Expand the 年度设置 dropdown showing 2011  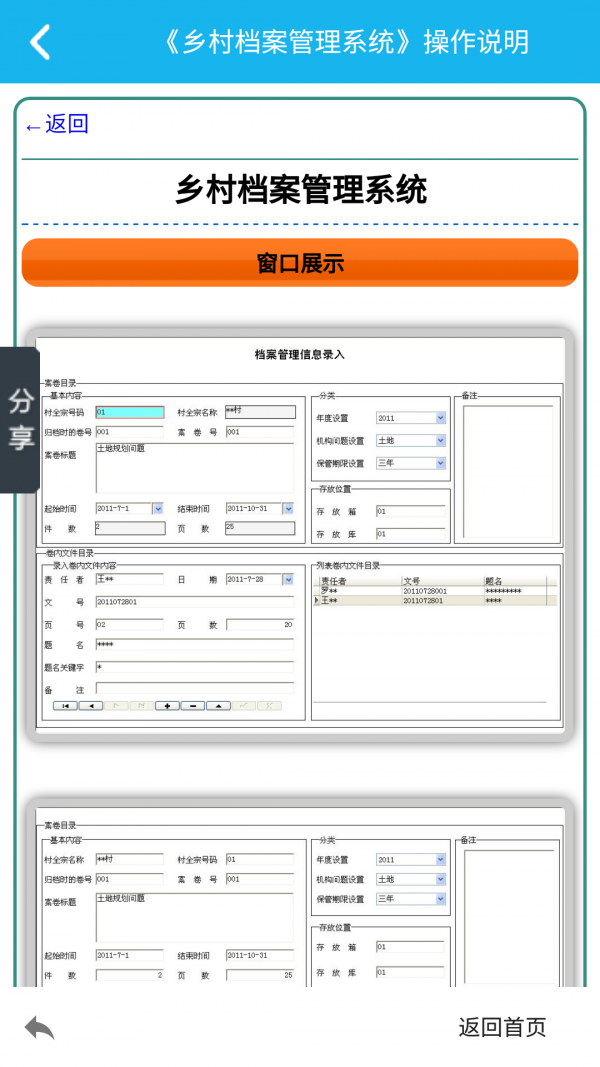click(x=440, y=418)
